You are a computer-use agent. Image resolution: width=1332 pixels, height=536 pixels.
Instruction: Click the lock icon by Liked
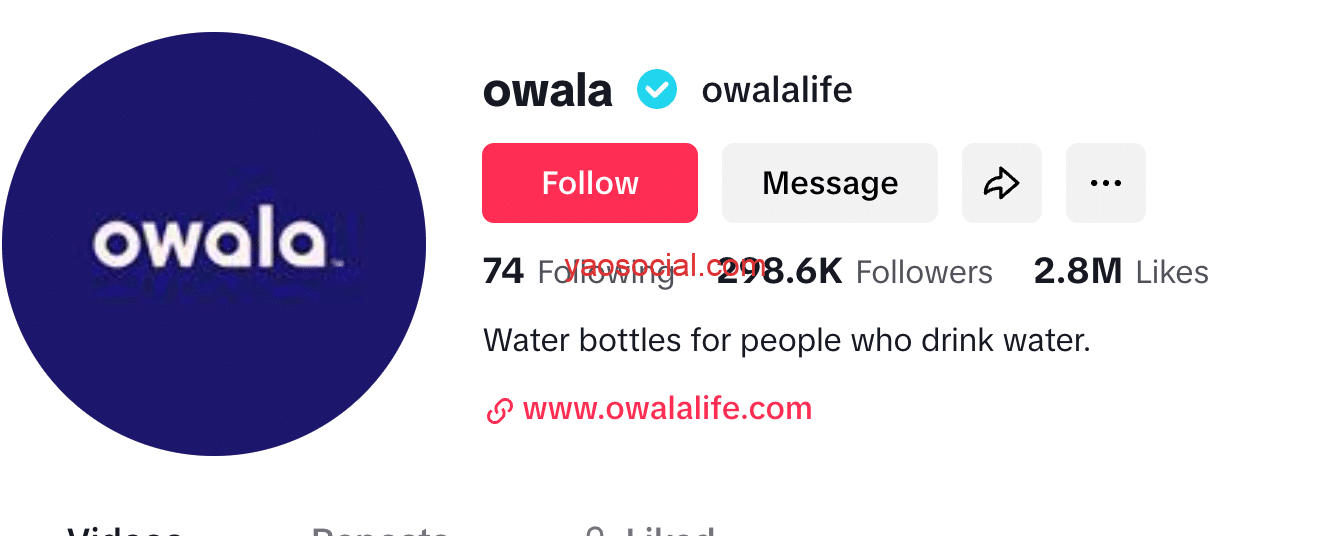597,530
